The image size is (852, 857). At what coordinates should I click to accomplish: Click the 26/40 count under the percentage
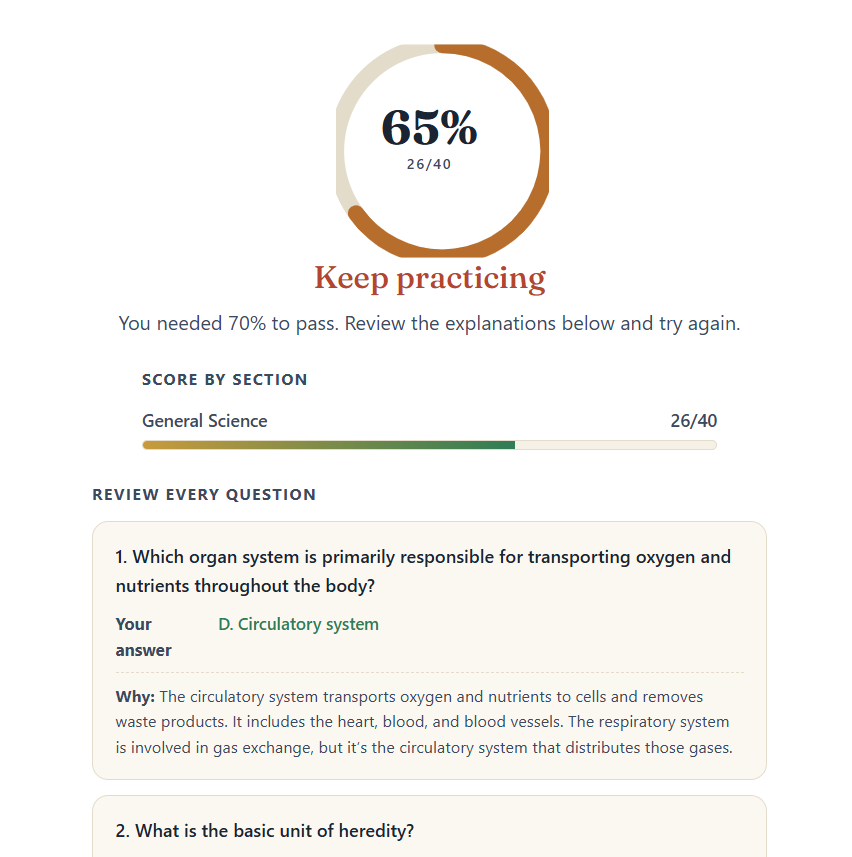[429, 164]
